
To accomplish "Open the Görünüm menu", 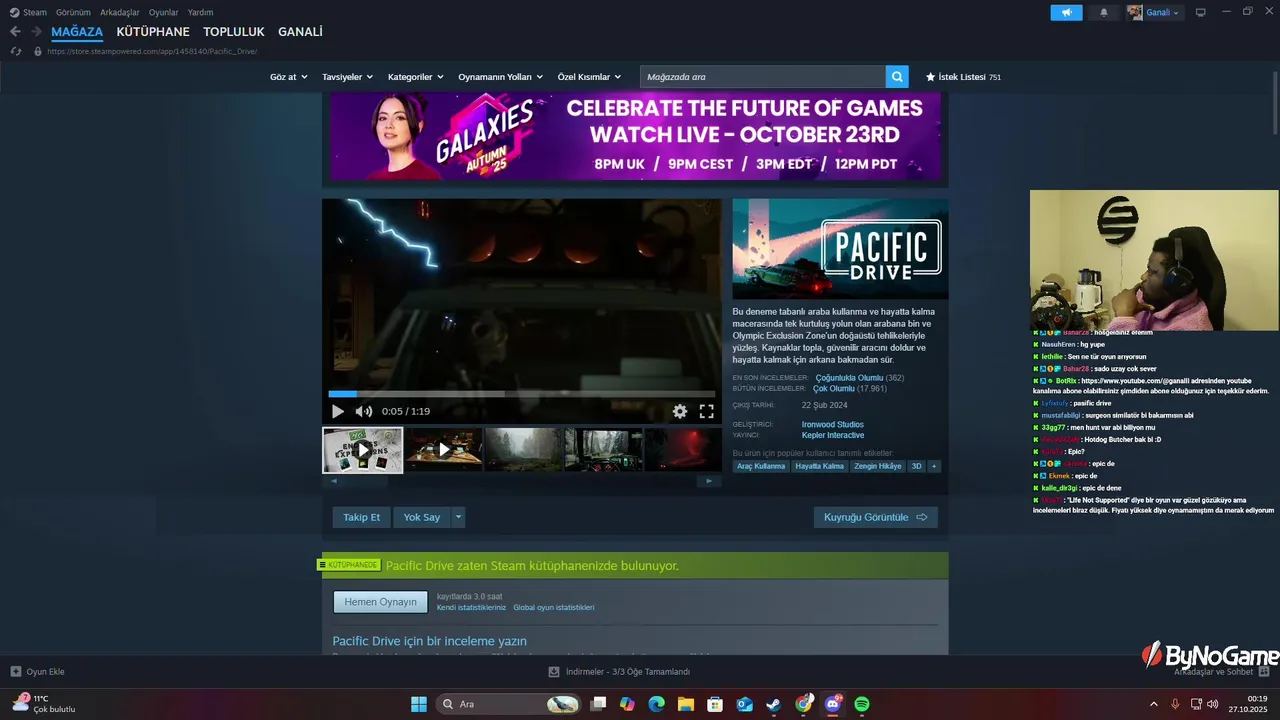I will coord(73,12).
